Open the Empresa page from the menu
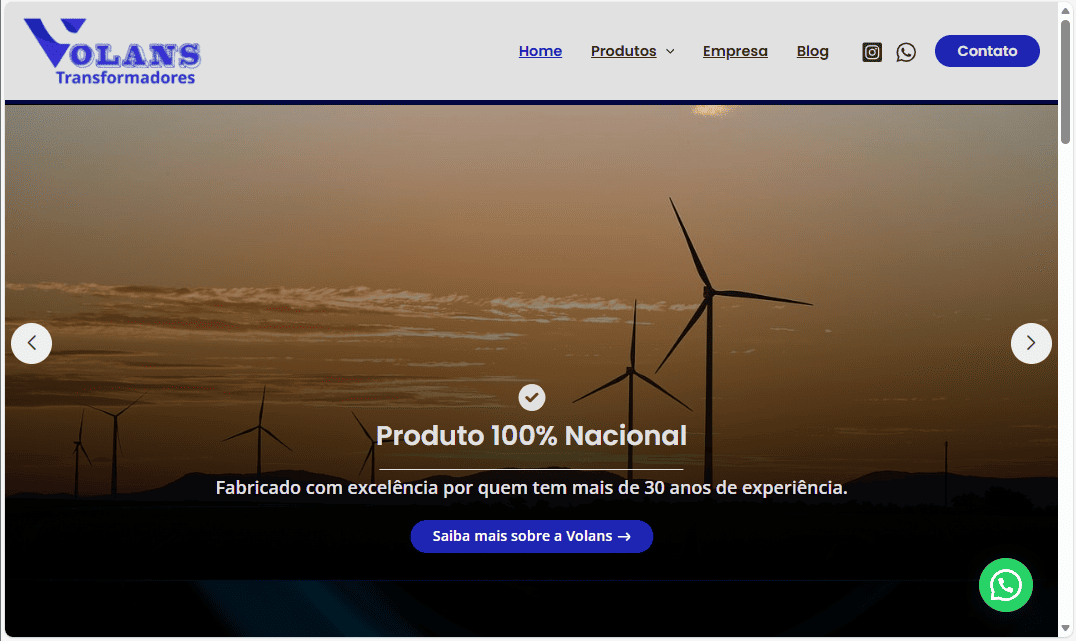This screenshot has width=1076, height=641. 735,51
